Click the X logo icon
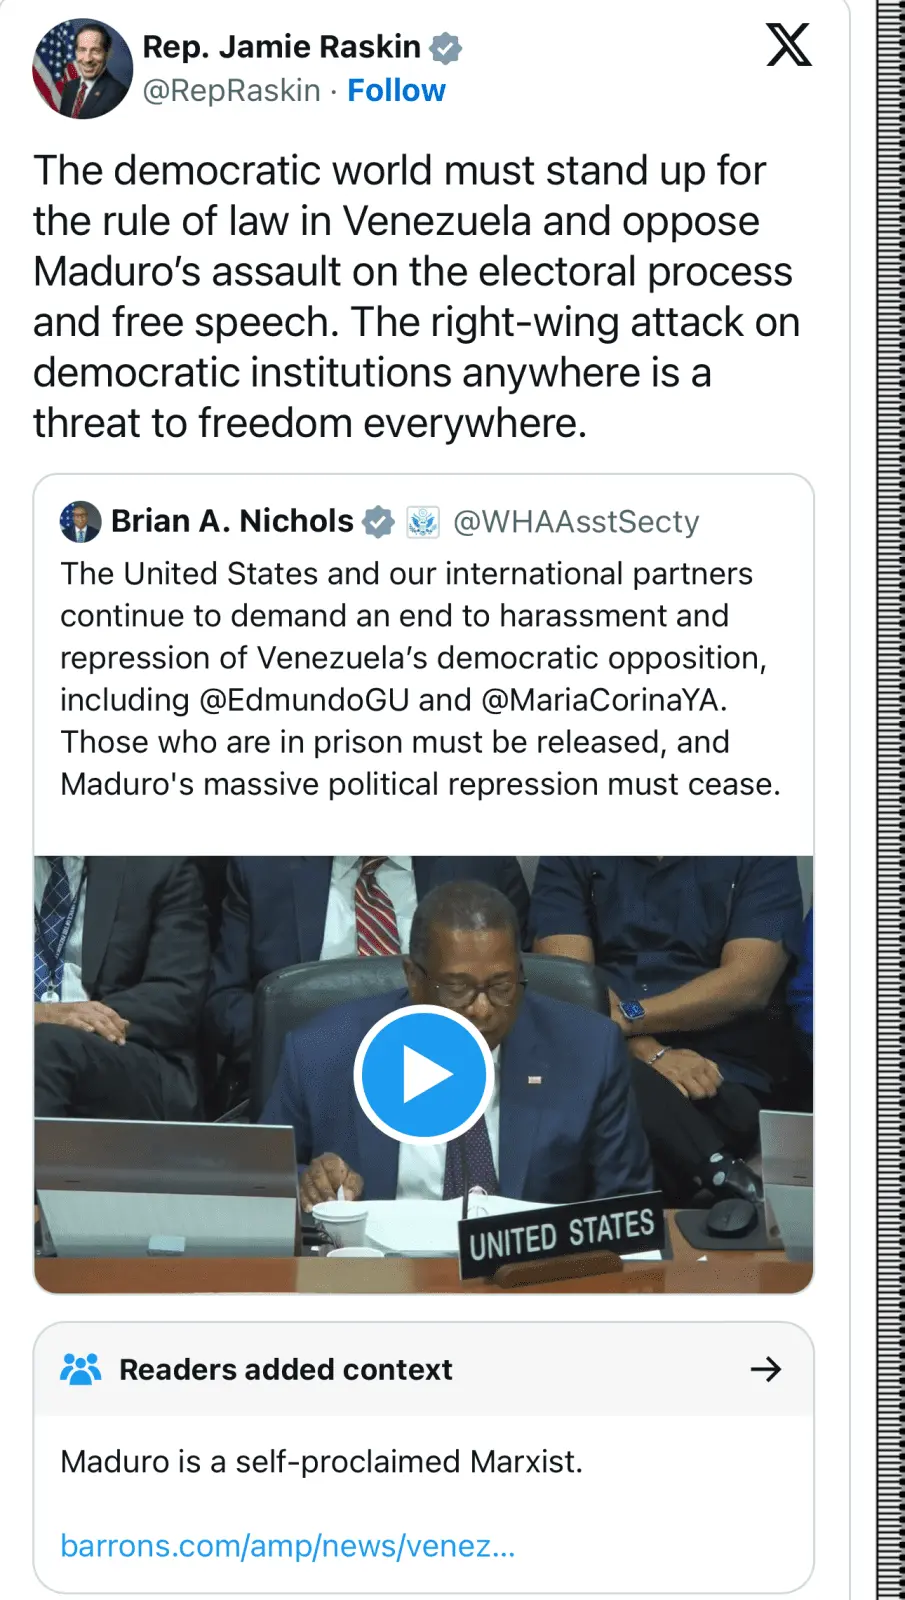The height and width of the screenshot is (1600, 905). (x=788, y=45)
